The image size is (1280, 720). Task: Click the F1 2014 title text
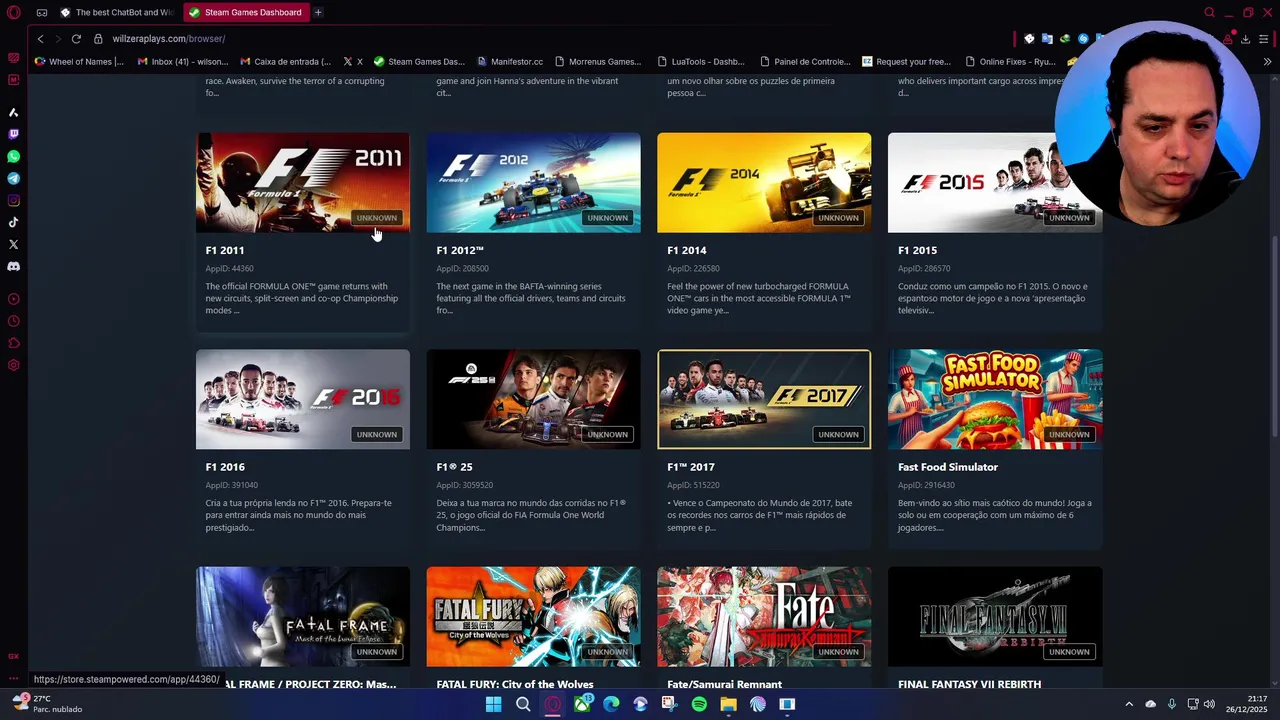[x=687, y=250]
